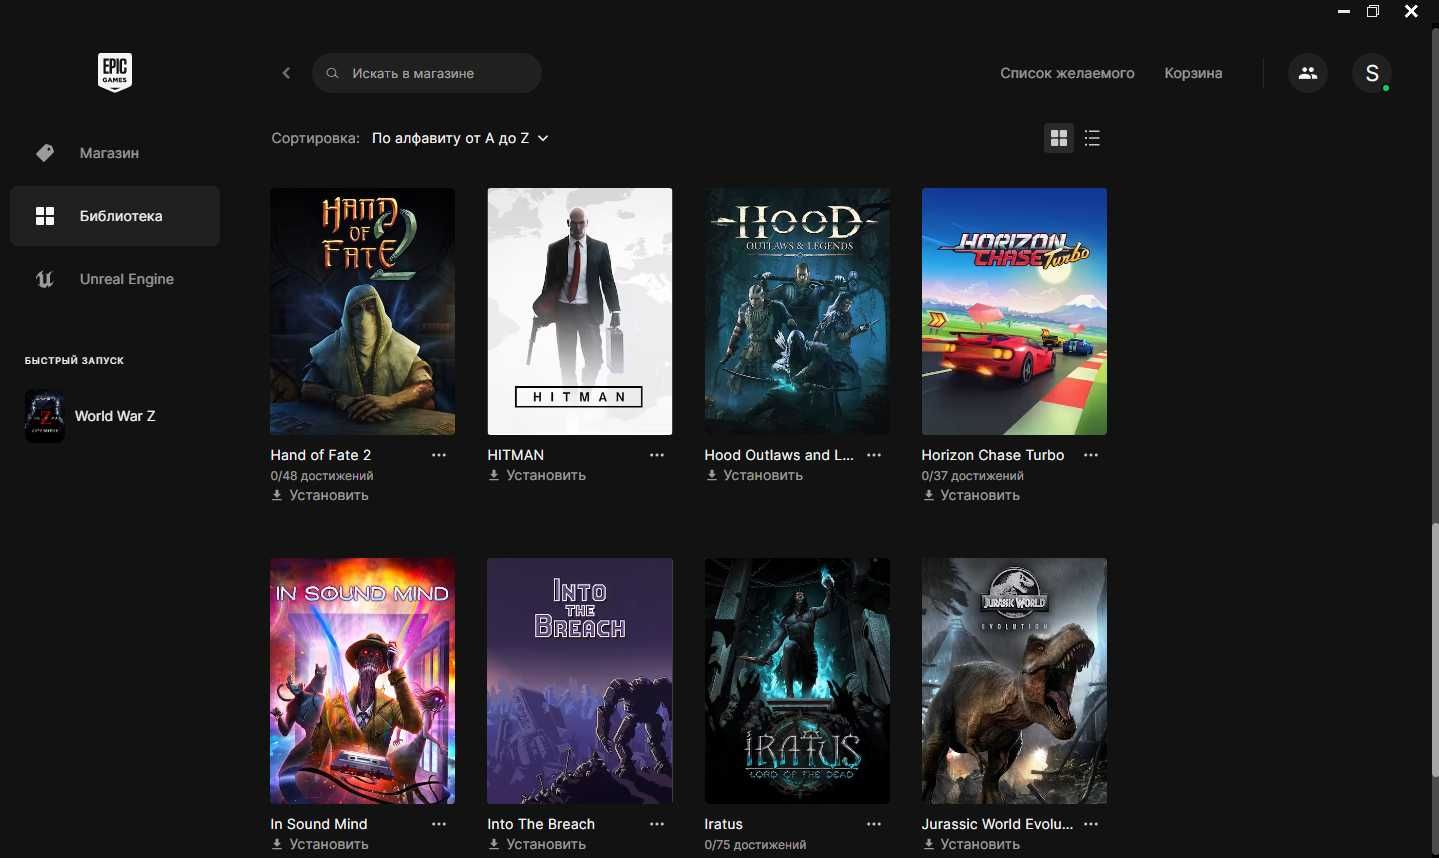Install Hand of Fate 2
1439x858 pixels.
pyautogui.click(x=320, y=495)
